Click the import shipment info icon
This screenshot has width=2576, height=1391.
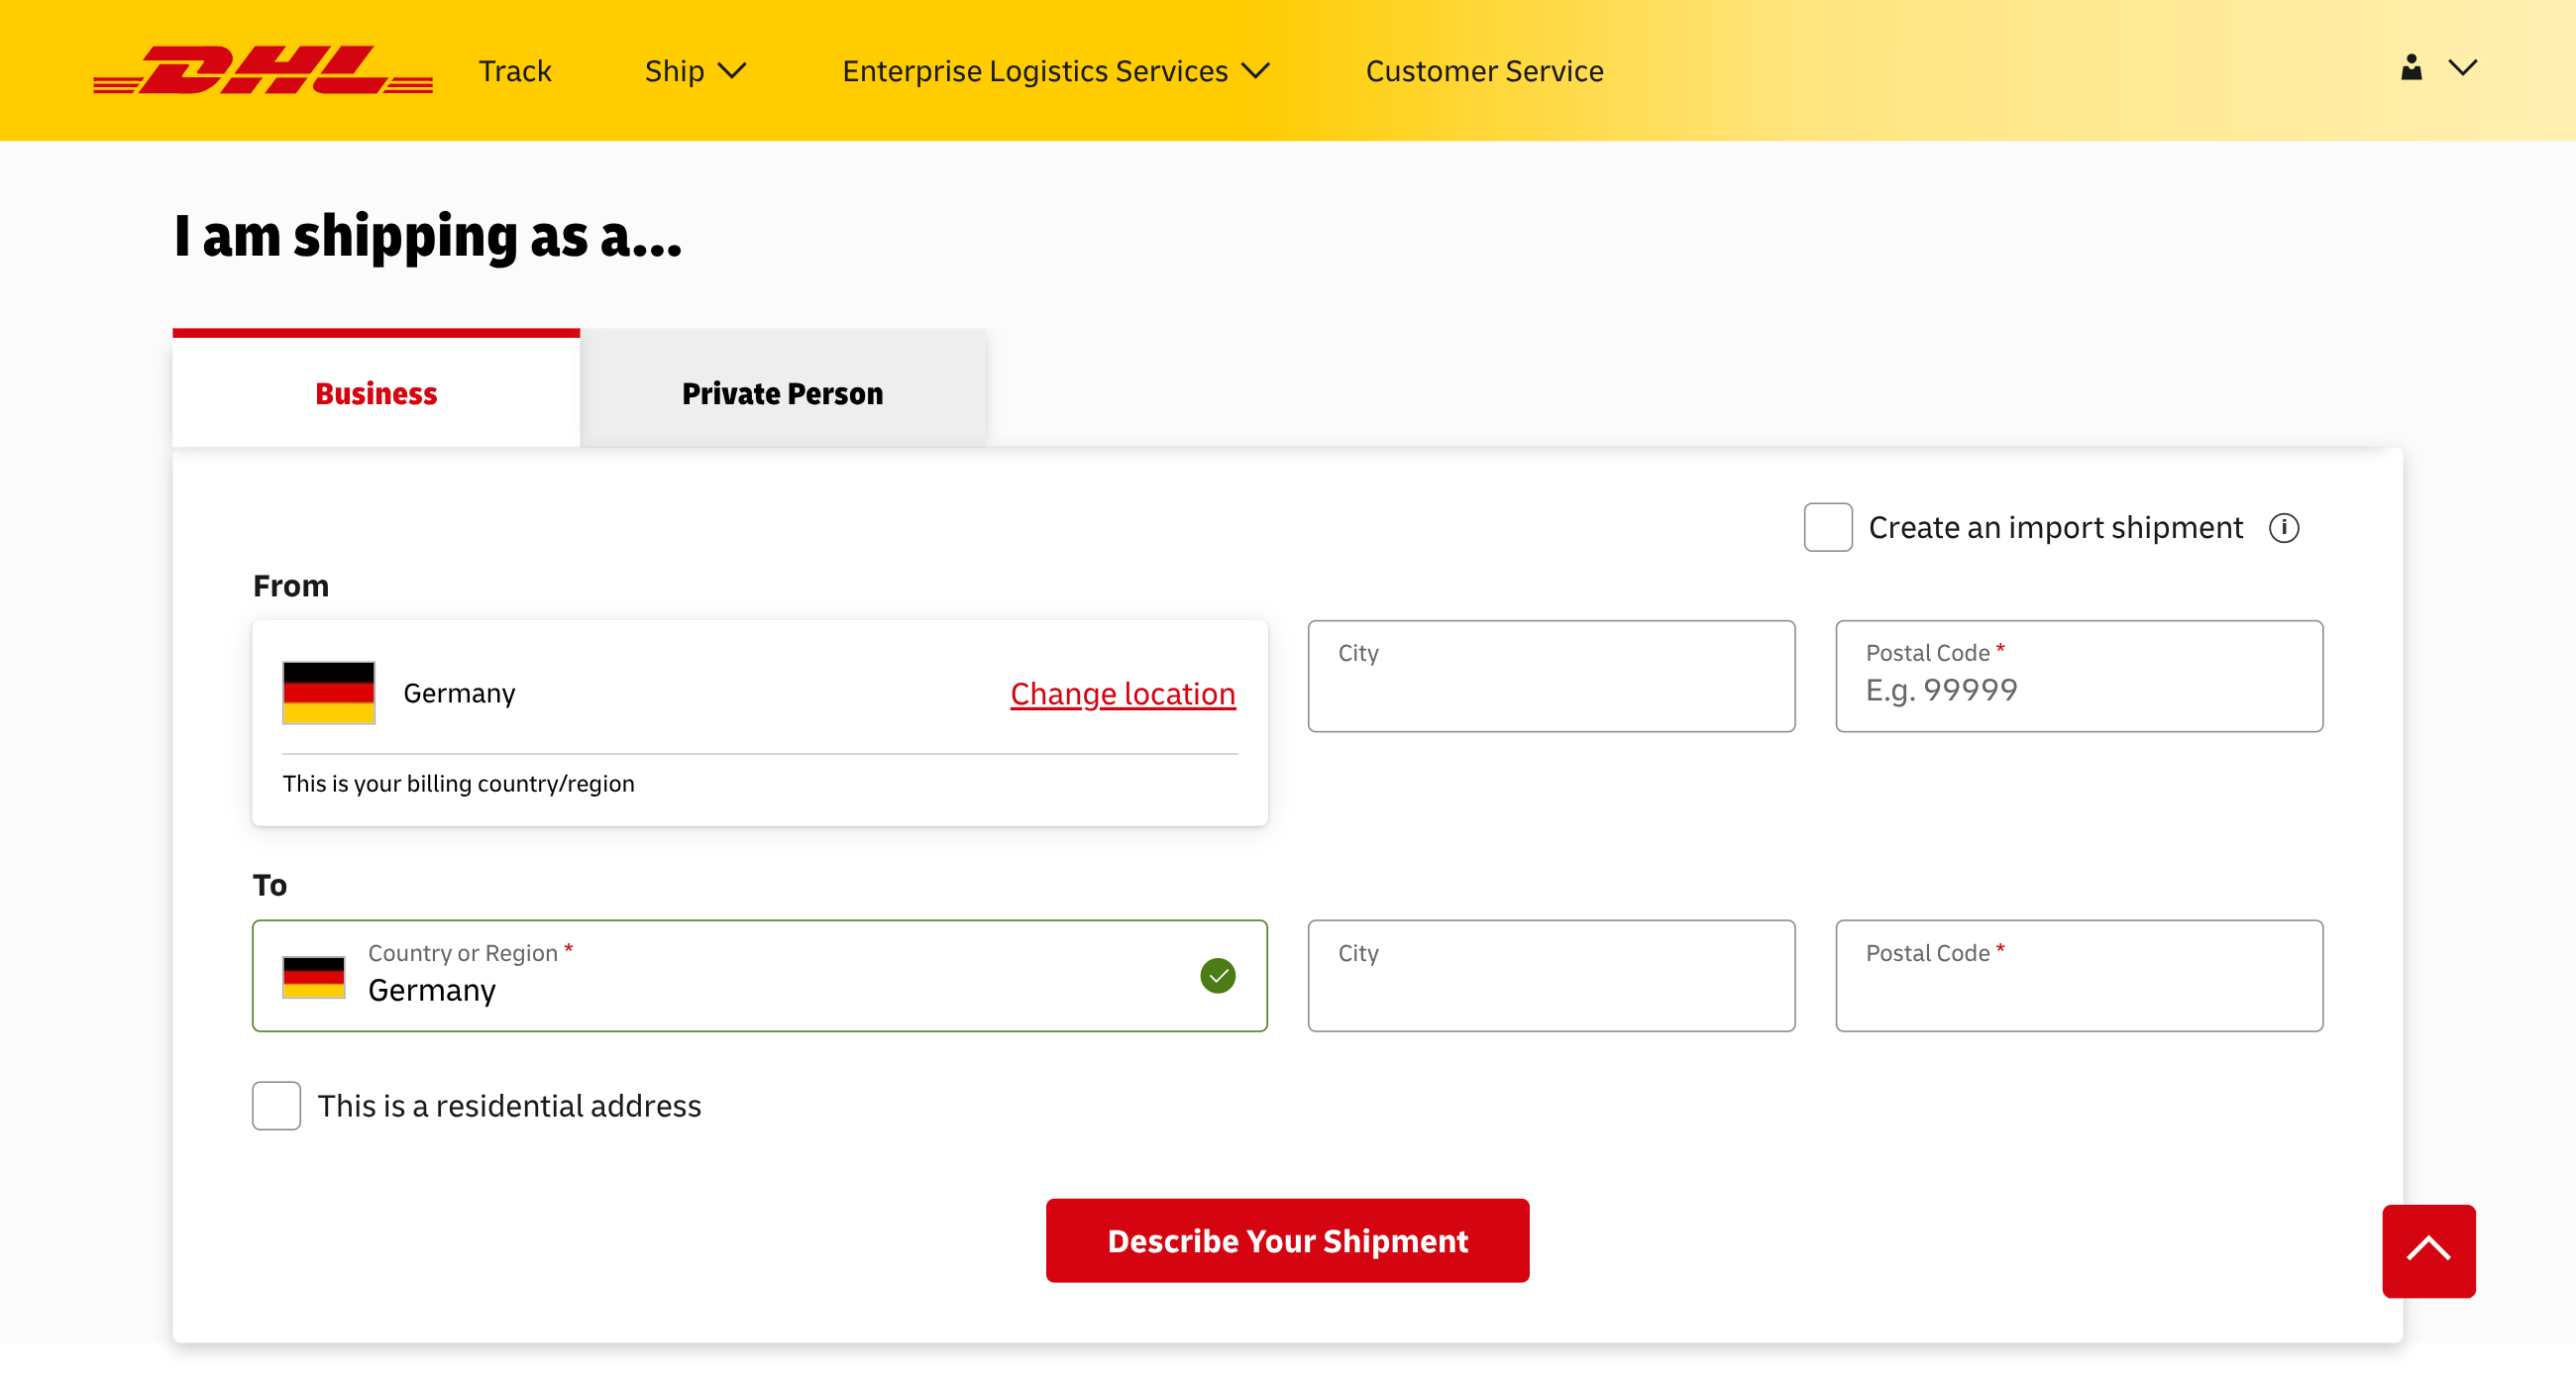[2284, 527]
